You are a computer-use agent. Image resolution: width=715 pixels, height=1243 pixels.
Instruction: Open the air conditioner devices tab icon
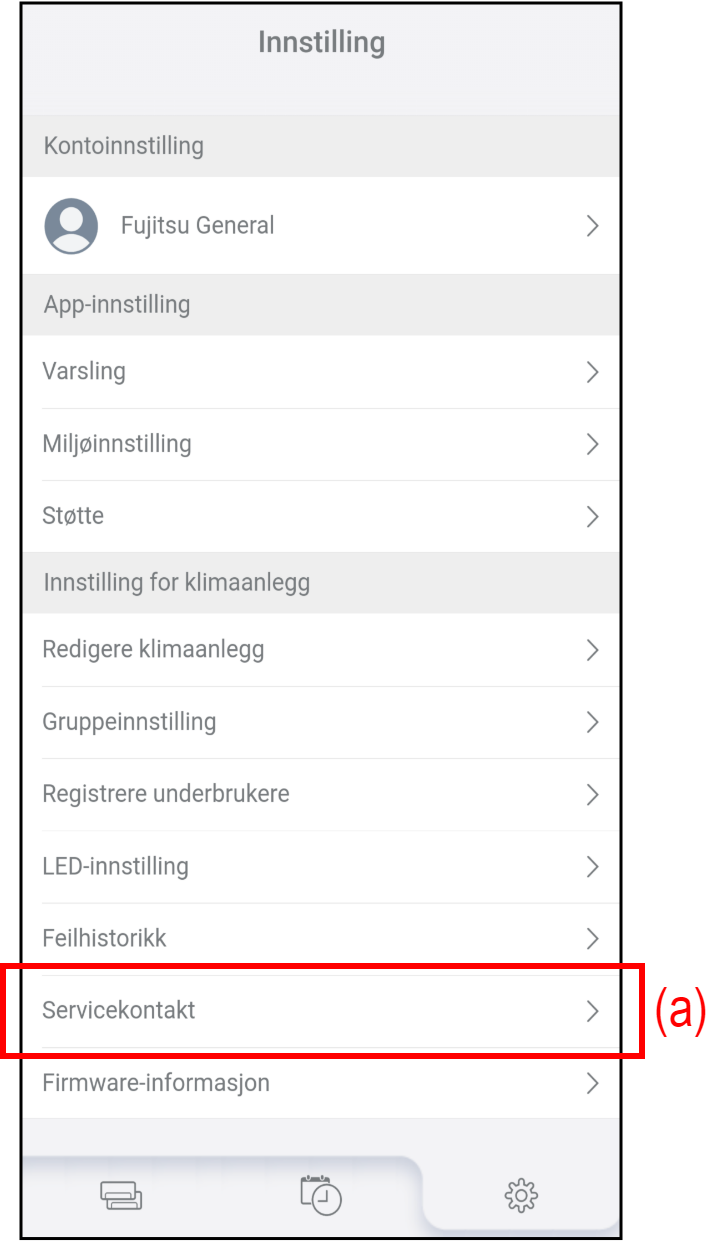click(121, 1196)
